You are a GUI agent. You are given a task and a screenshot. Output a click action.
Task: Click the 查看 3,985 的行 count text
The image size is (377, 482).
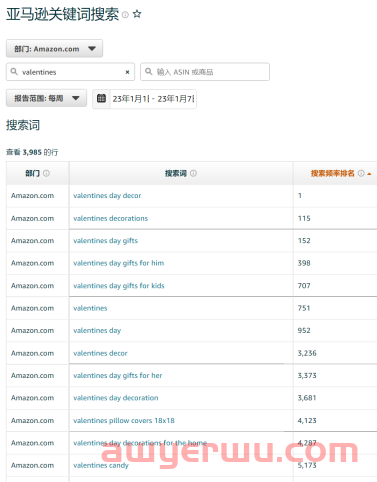[32, 152]
